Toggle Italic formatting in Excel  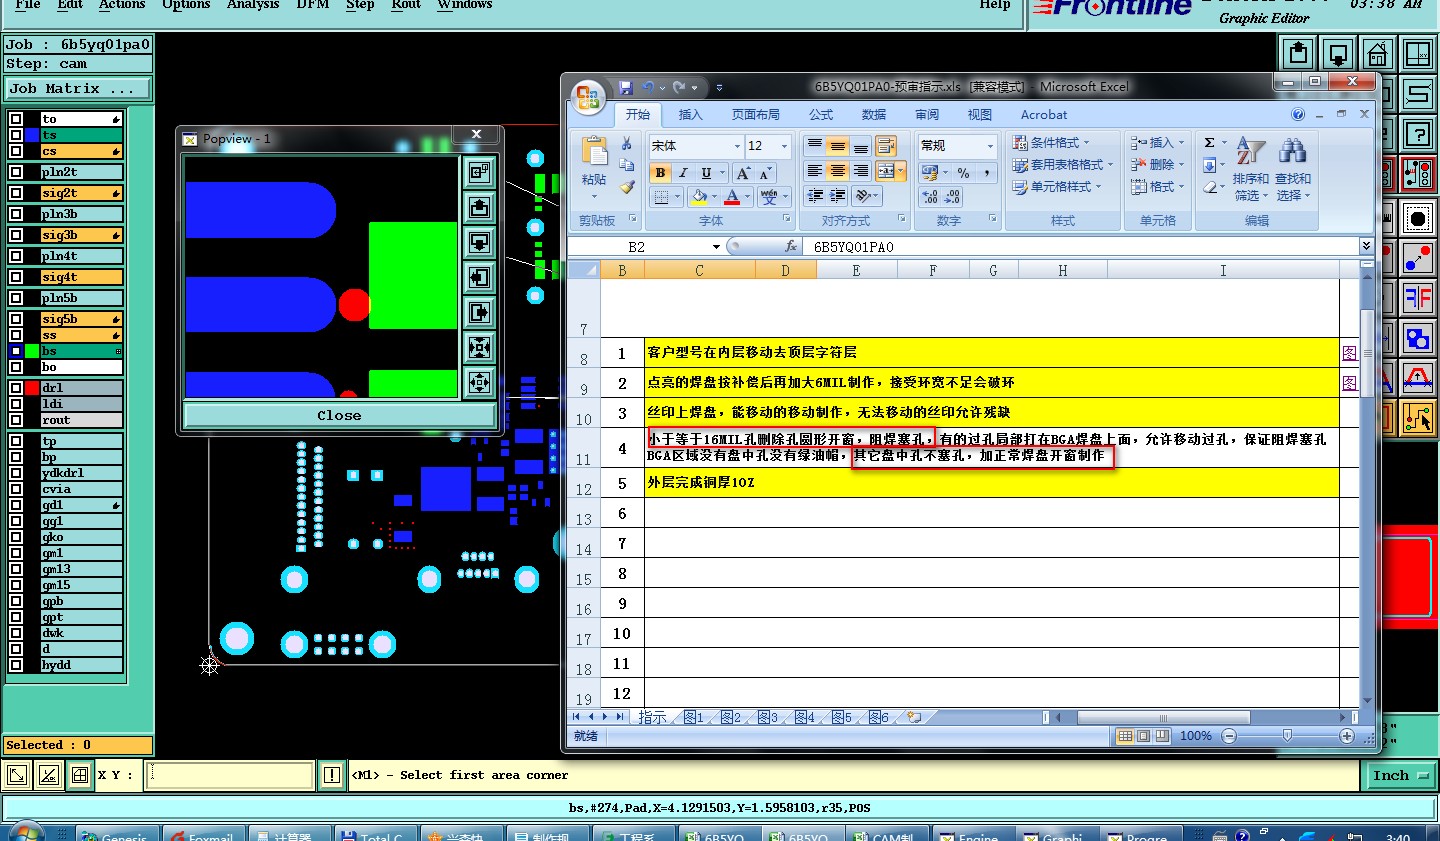pyautogui.click(x=683, y=173)
